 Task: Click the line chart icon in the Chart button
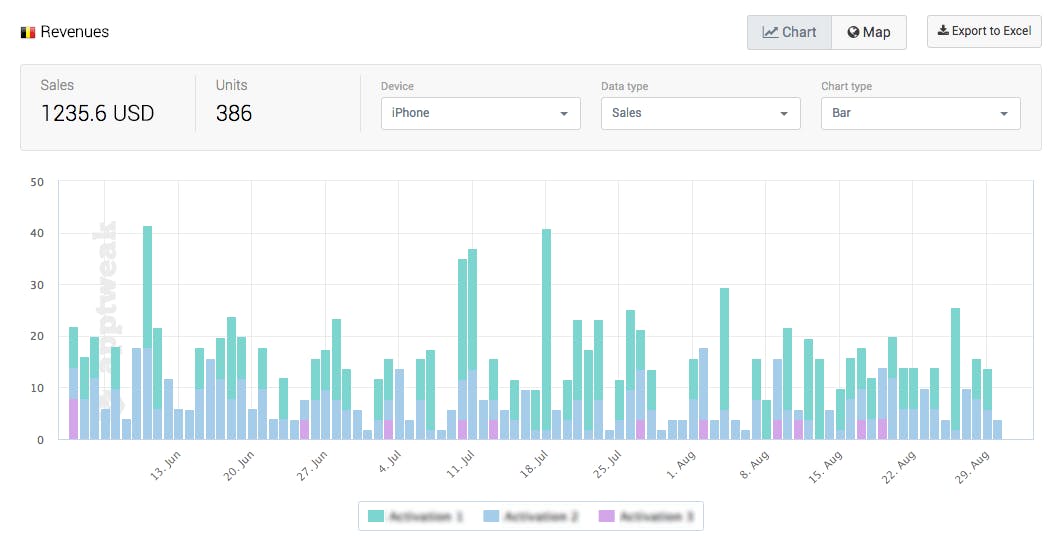coord(770,32)
